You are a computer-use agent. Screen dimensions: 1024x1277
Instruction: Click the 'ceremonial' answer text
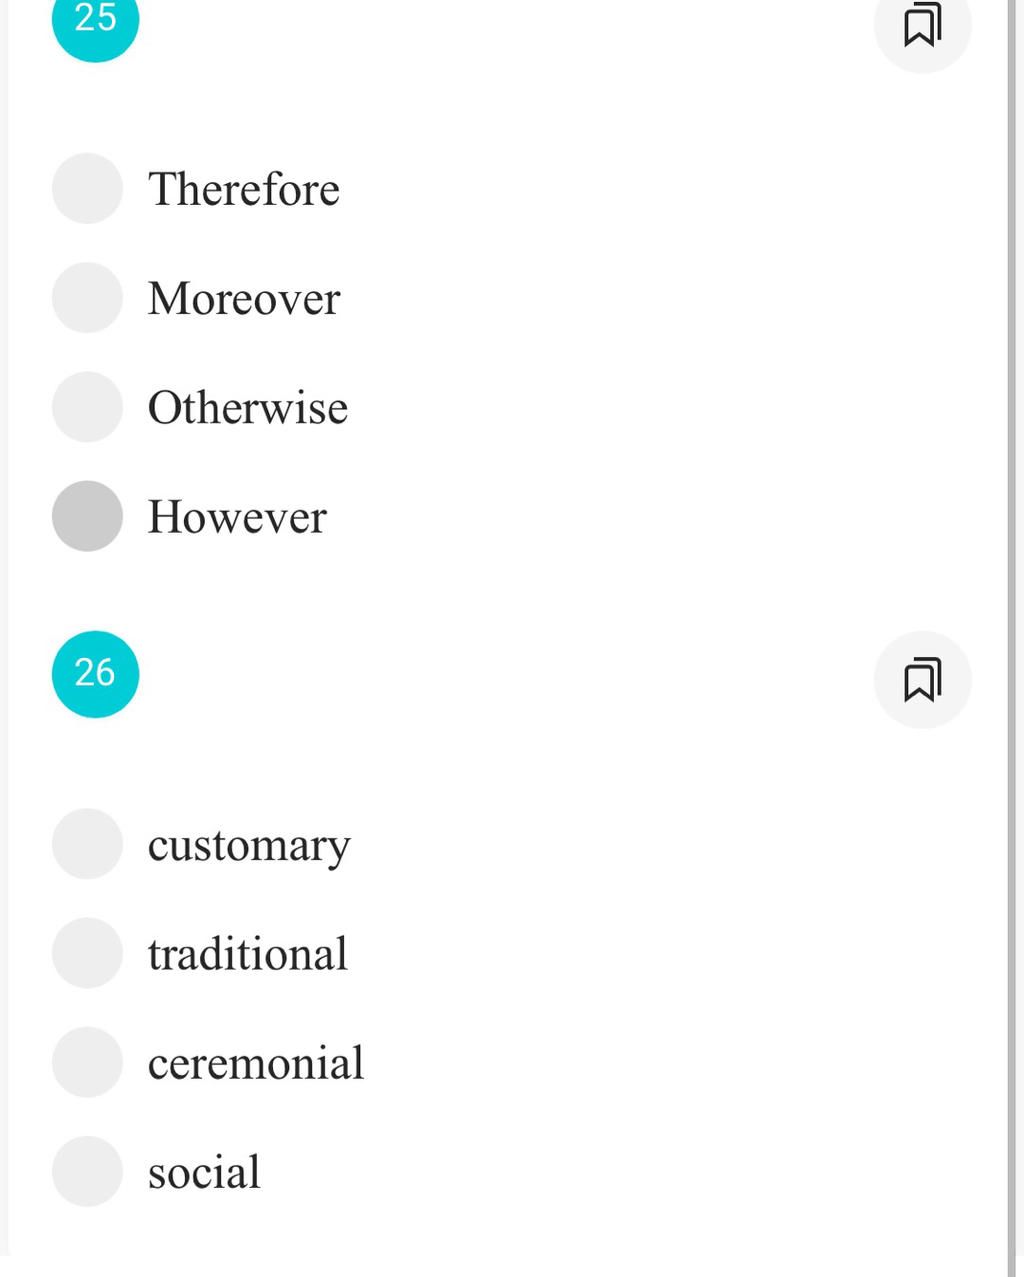click(256, 1063)
